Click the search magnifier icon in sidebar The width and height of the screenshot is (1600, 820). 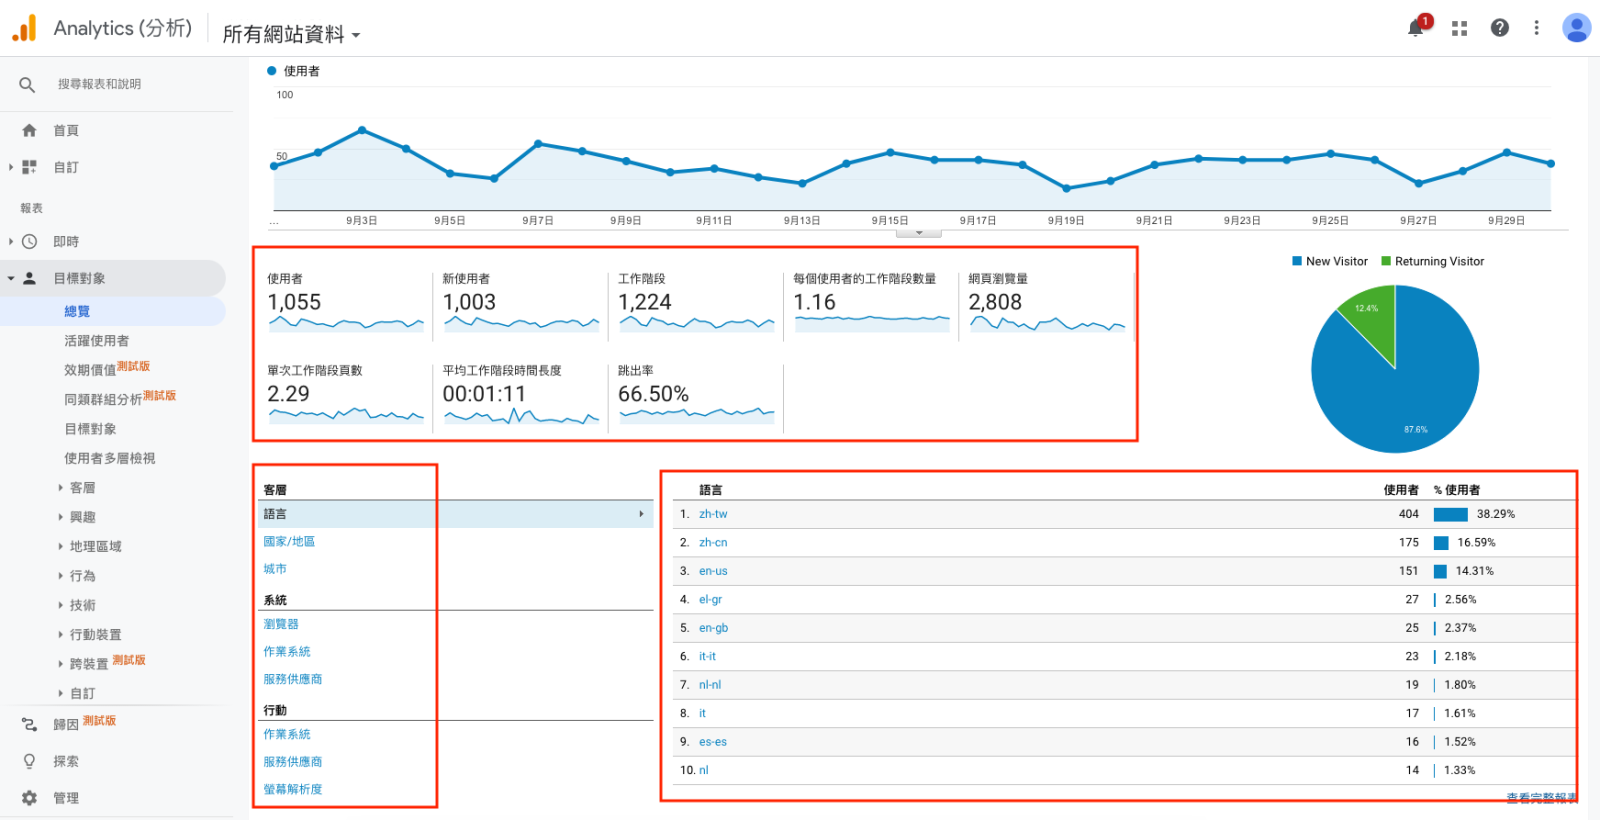coord(27,85)
